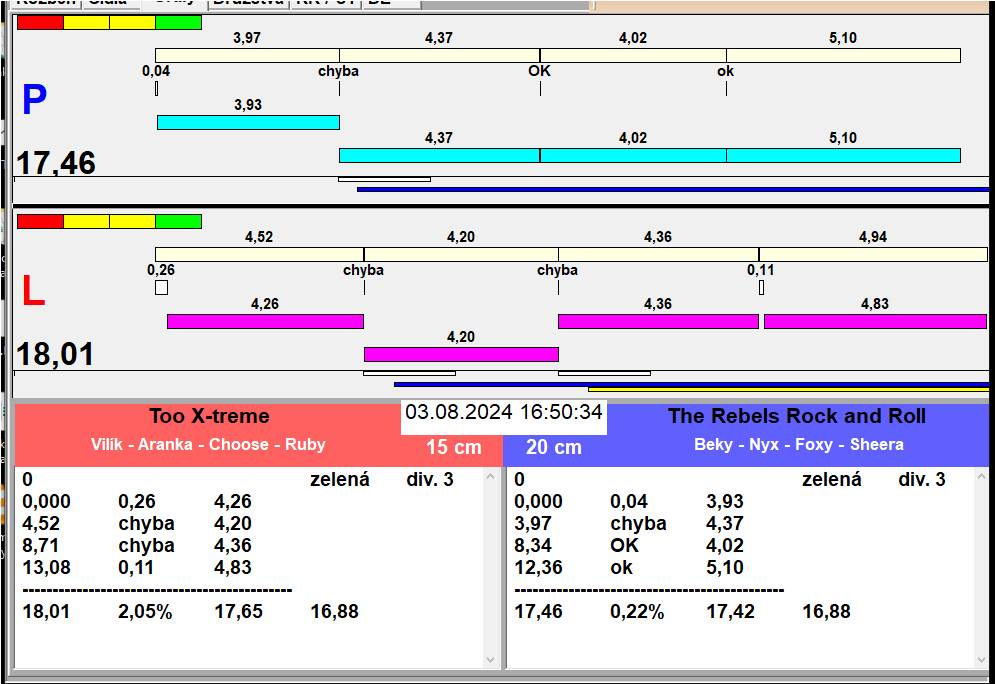995x684 pixels.
Task: Select the cyan bar labeled 4,02
Action: tap(633, 155)
